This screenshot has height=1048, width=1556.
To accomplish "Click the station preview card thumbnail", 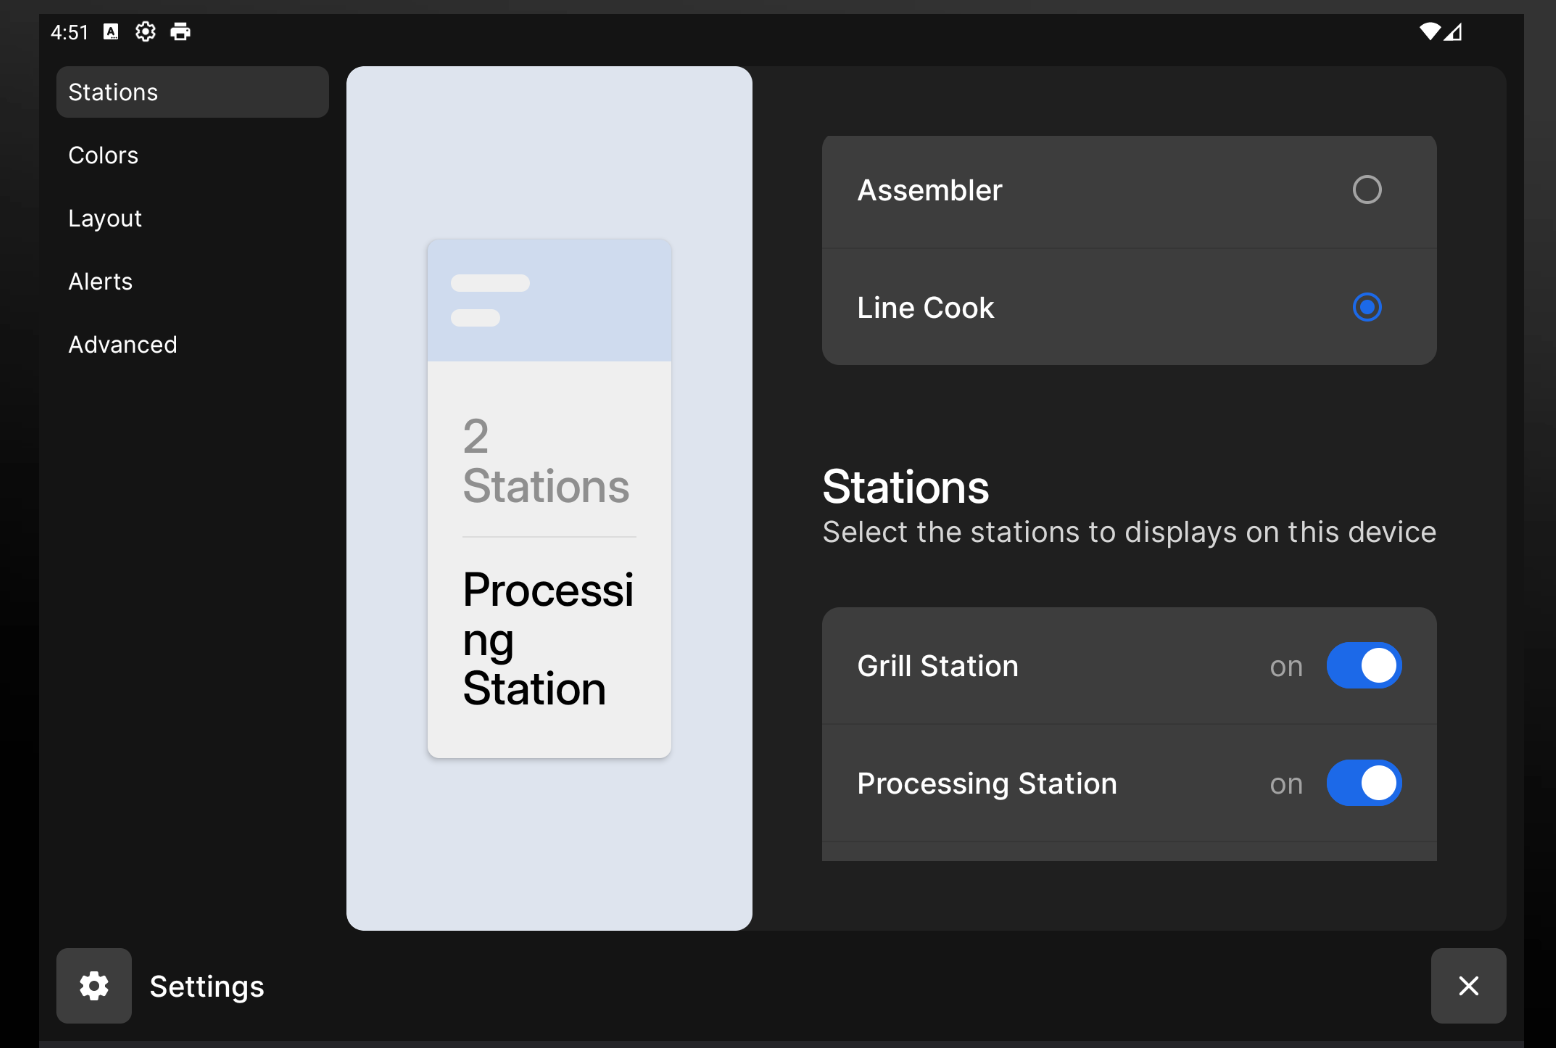I will [549, 498].
